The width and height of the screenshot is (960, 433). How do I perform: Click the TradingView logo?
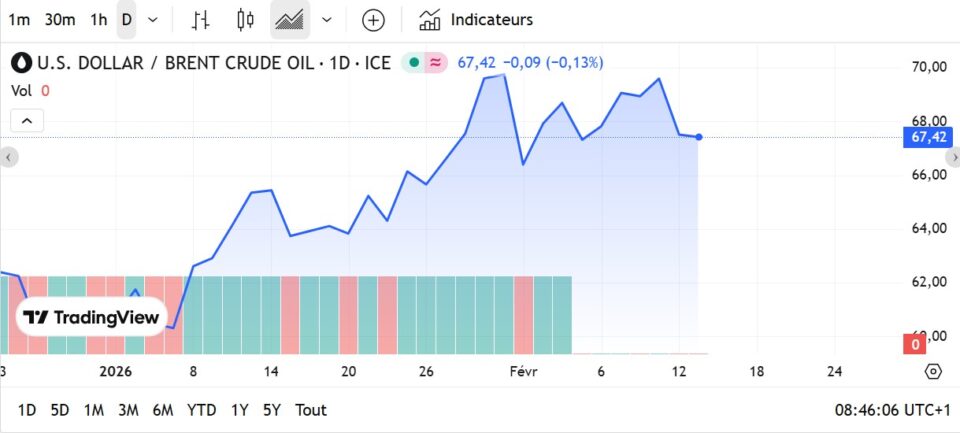pos(91,318)
